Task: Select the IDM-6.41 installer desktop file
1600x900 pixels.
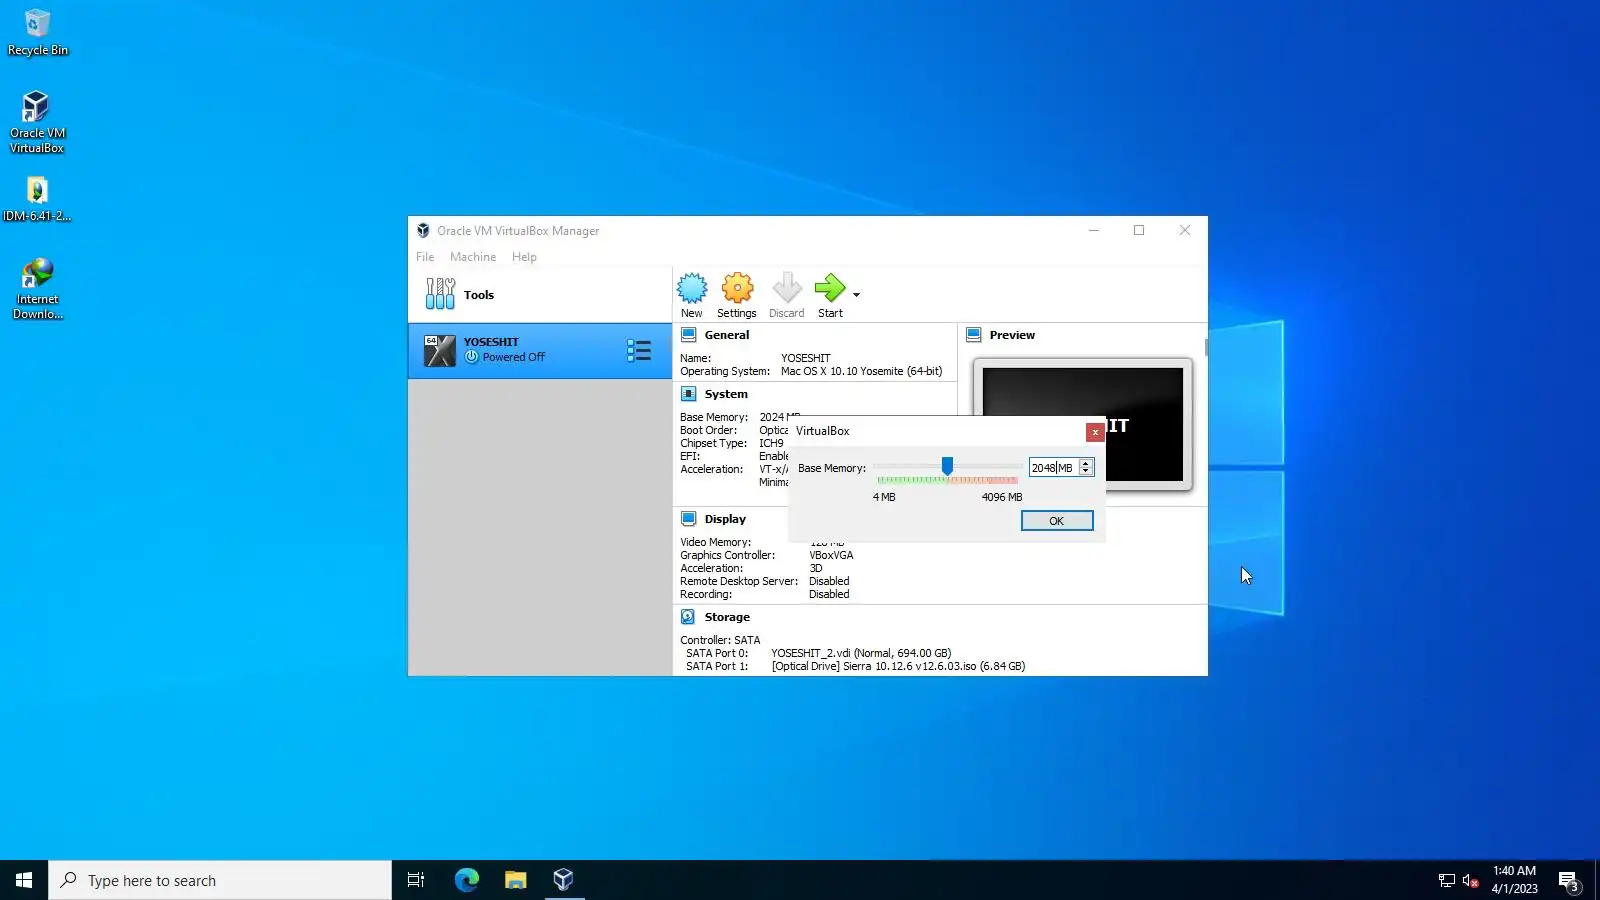Action: pos(37,199)
